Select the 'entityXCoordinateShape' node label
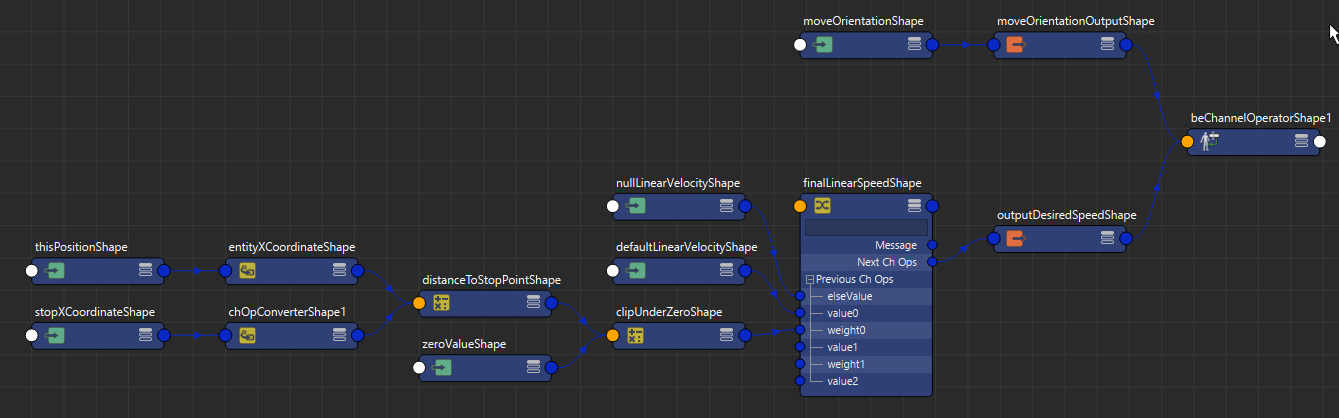The width and height of the screenshot is (1339, 418). click(292, 247)
